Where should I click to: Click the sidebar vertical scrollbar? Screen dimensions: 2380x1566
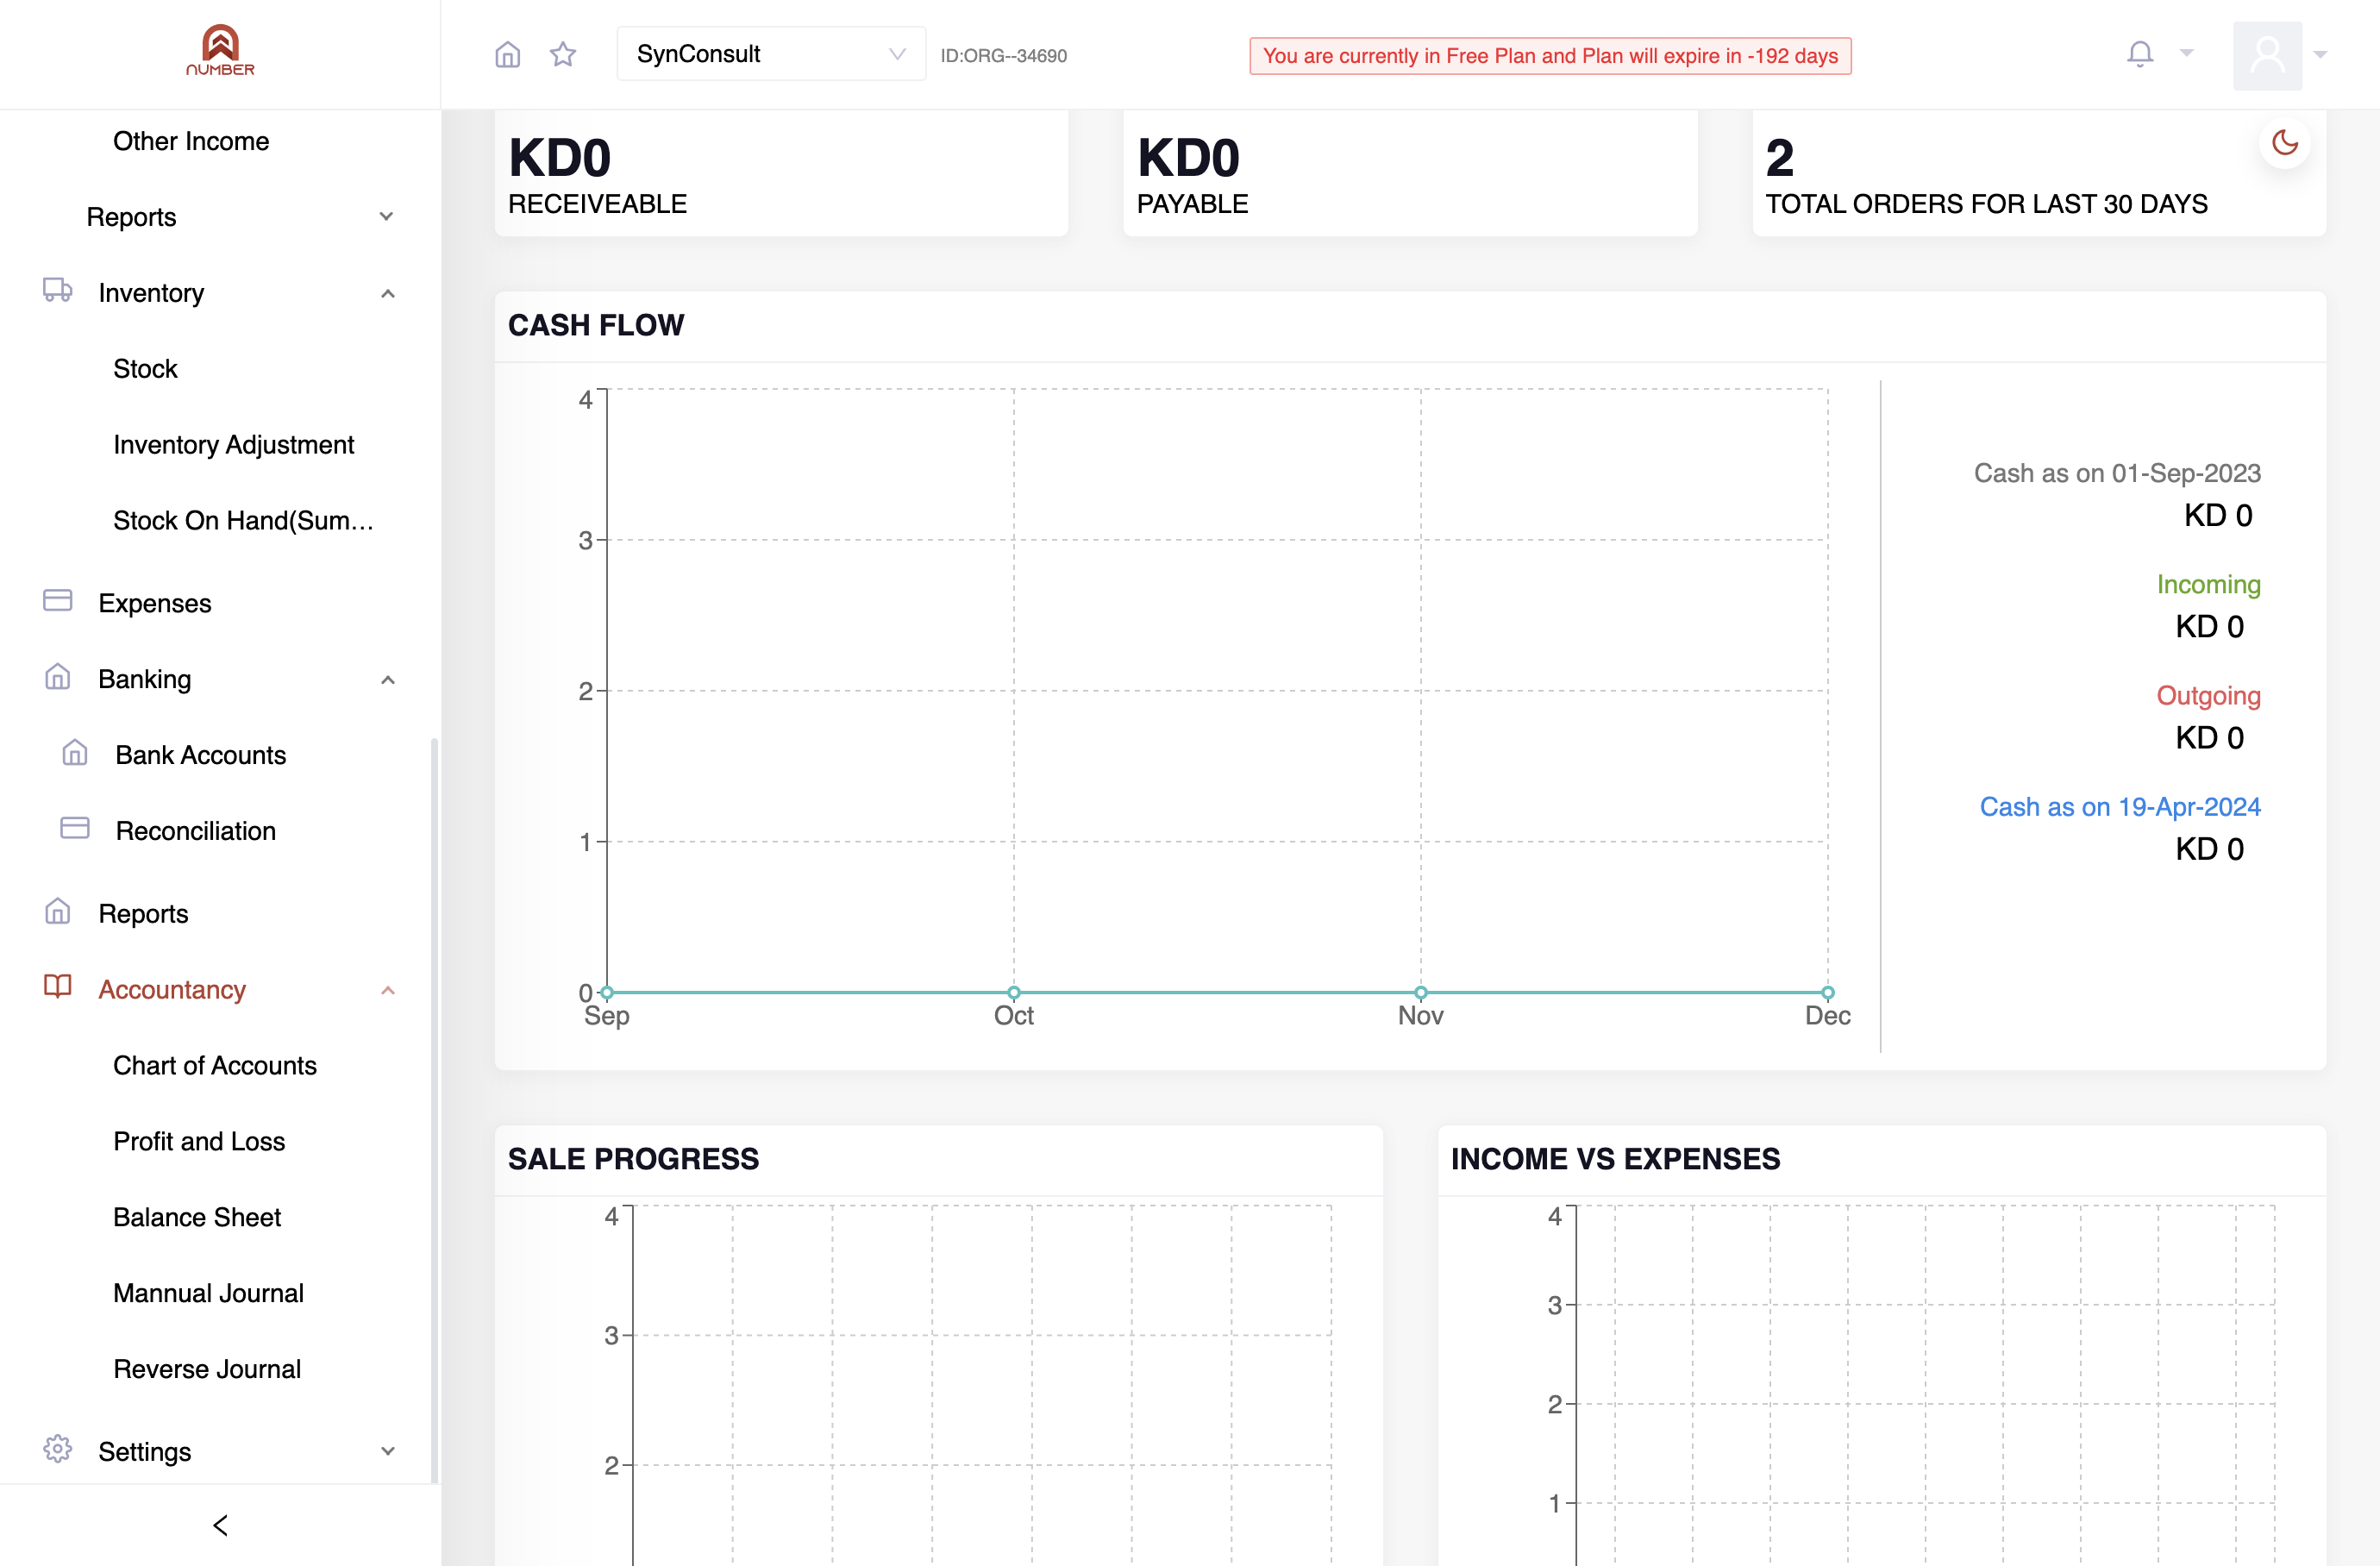434,1110
